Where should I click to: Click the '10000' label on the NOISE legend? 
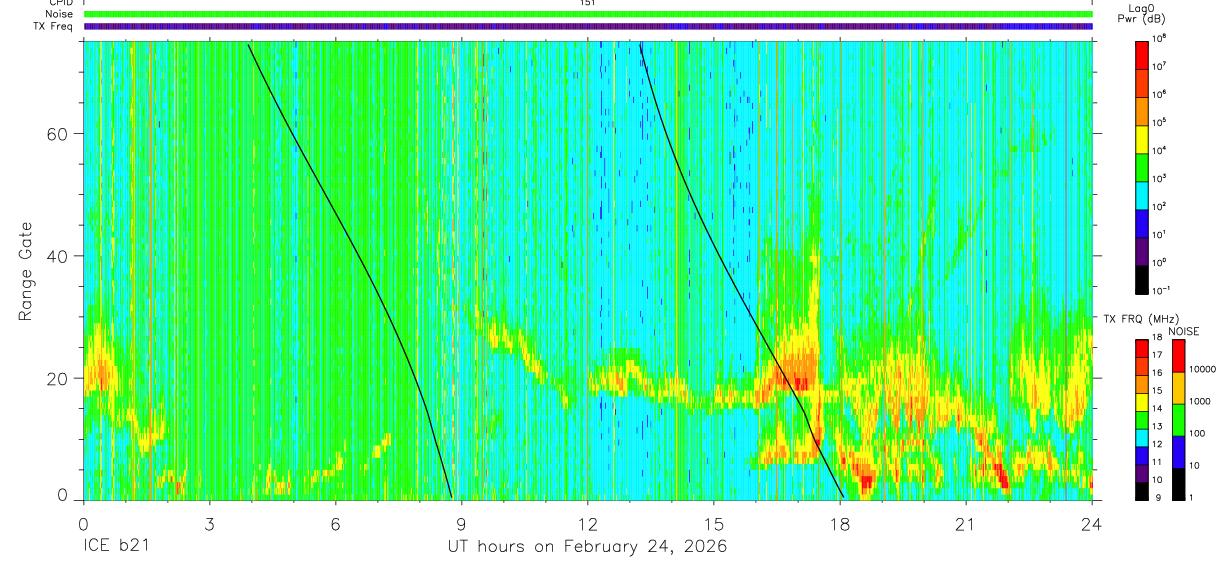point(1204,369)
